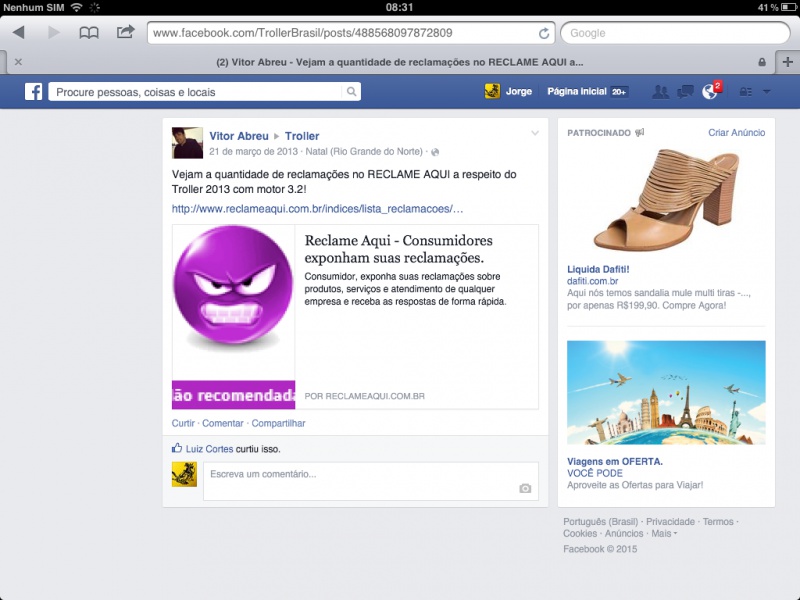
Task: Open the Safari bookmarks book icon
Action: (x=89, y=33)
